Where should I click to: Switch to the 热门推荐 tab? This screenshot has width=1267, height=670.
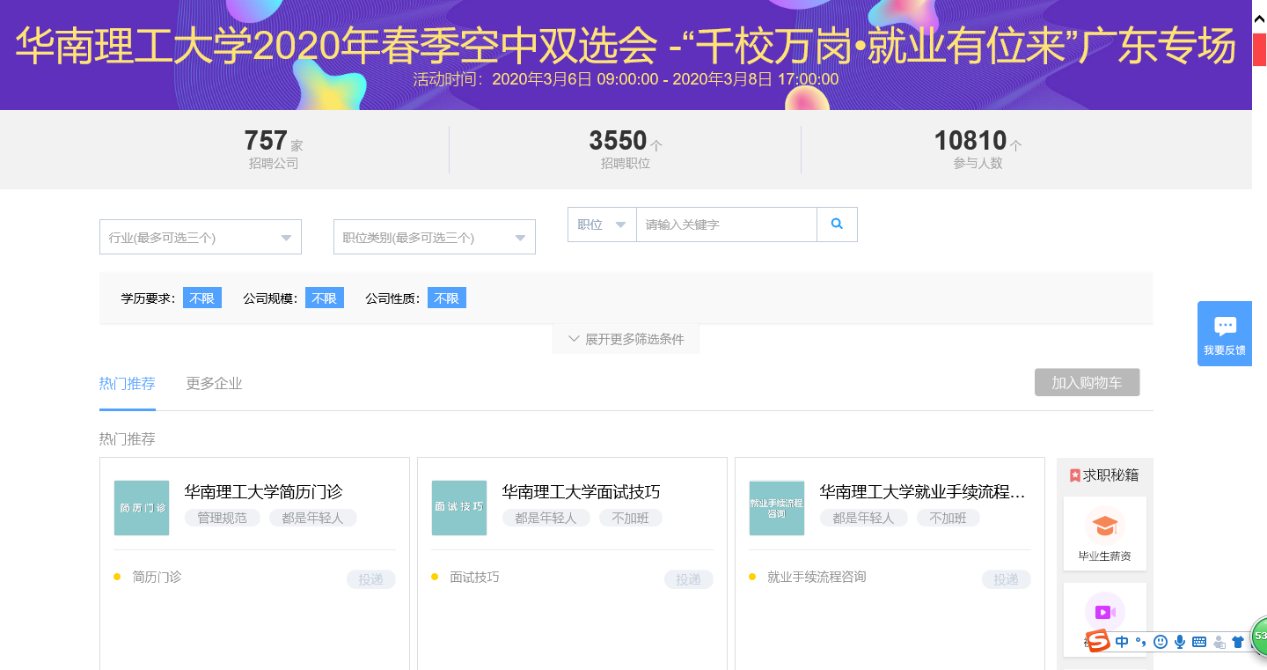127,384
